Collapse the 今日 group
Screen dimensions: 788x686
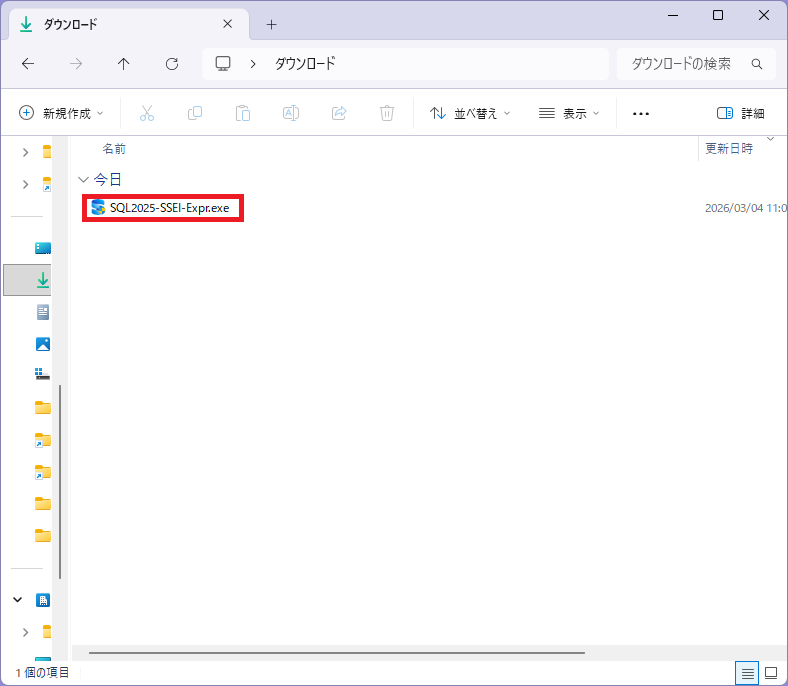pyautogui.click(x=83, y=179)
